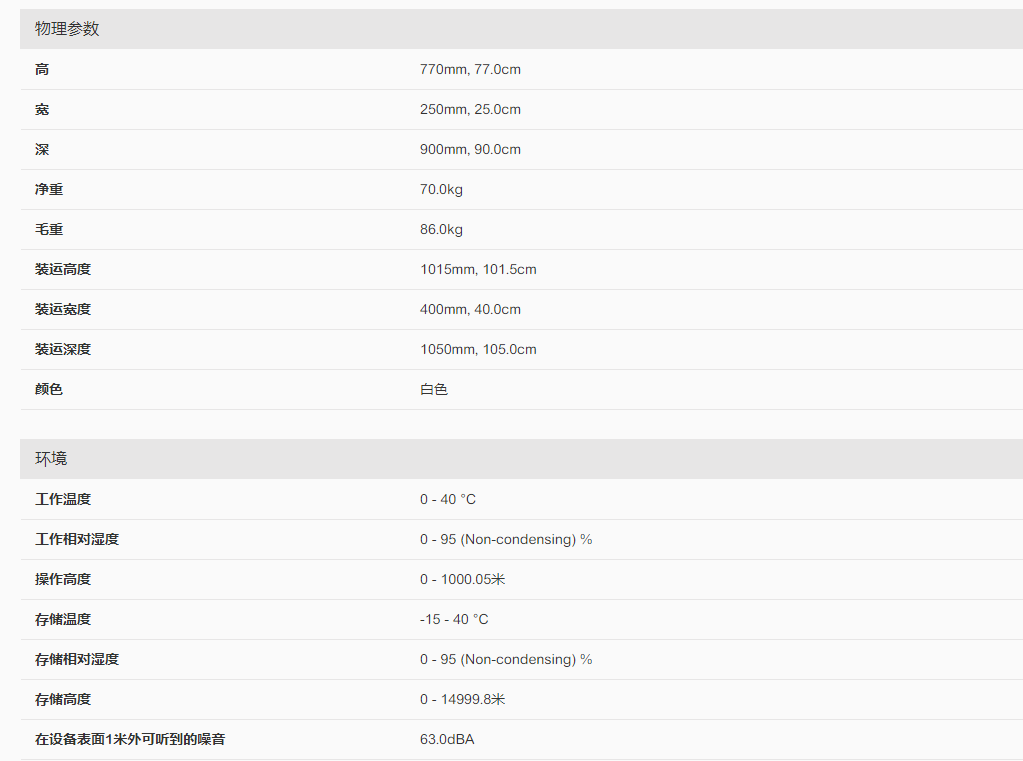Click the 工作温度 label
Viewport: 1023px width, 761px height.
tap(63, 499)
